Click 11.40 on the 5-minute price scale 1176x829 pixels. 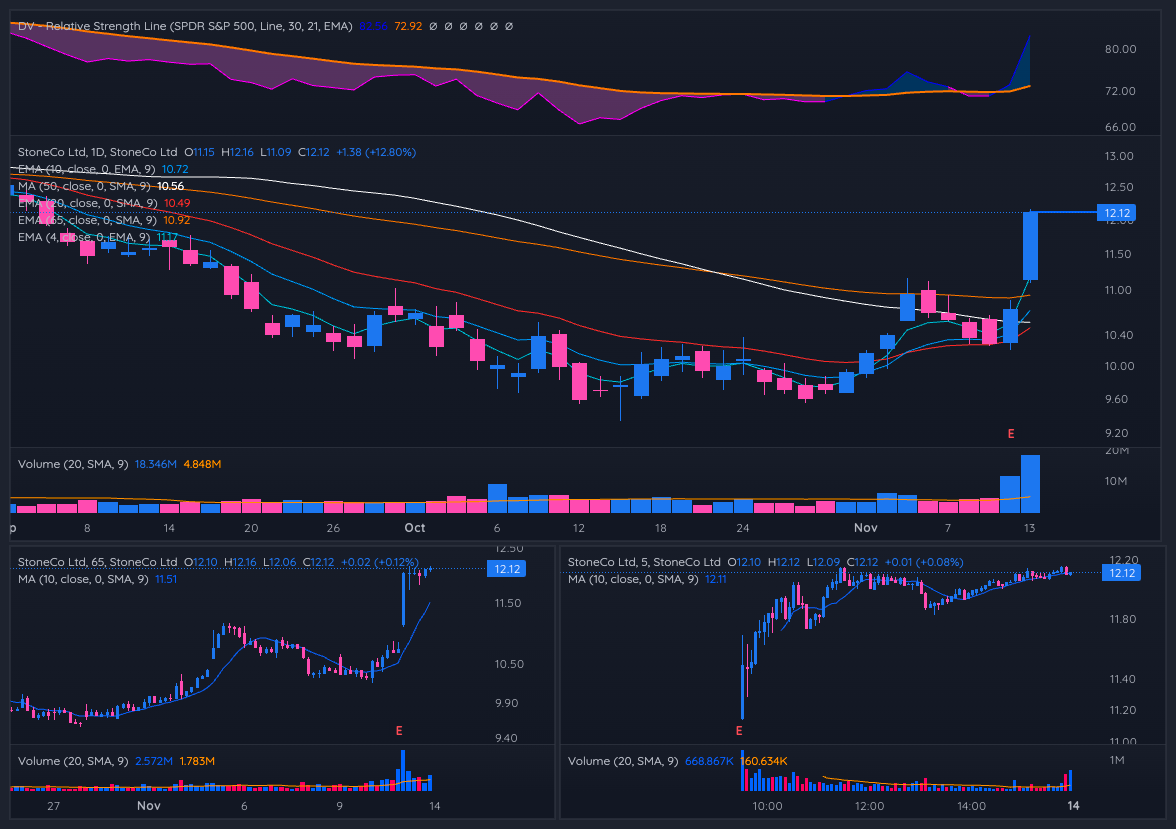pyautogui.click(x=1123, y=679)
